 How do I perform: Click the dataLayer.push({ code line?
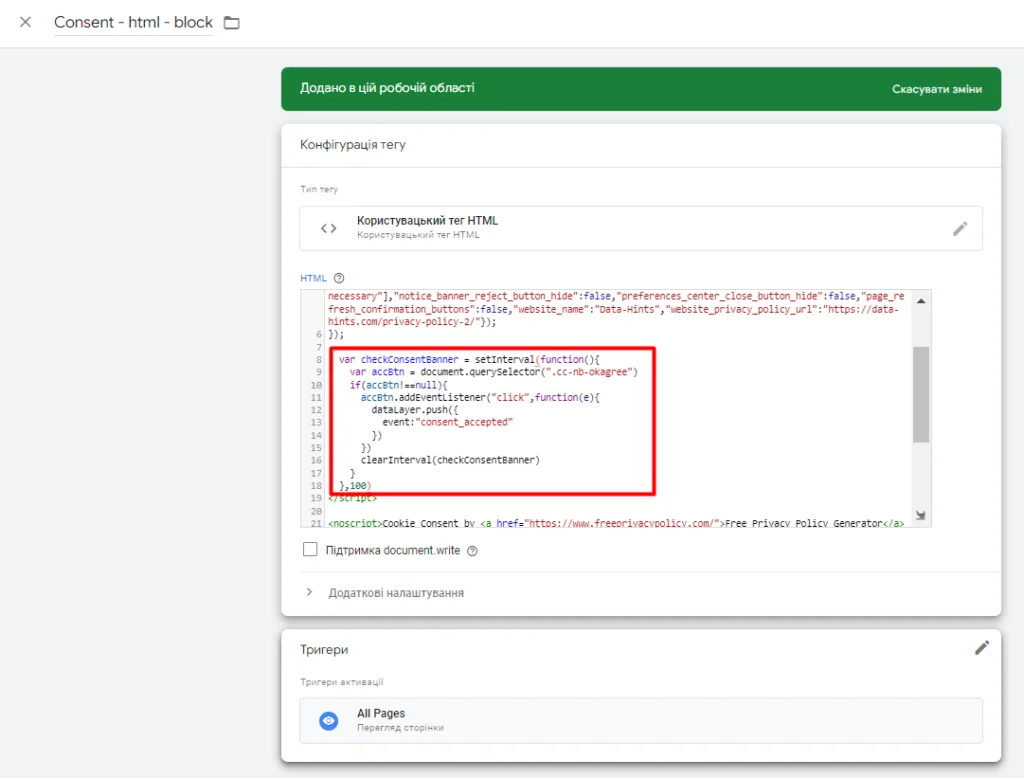[x=415, y=410]
